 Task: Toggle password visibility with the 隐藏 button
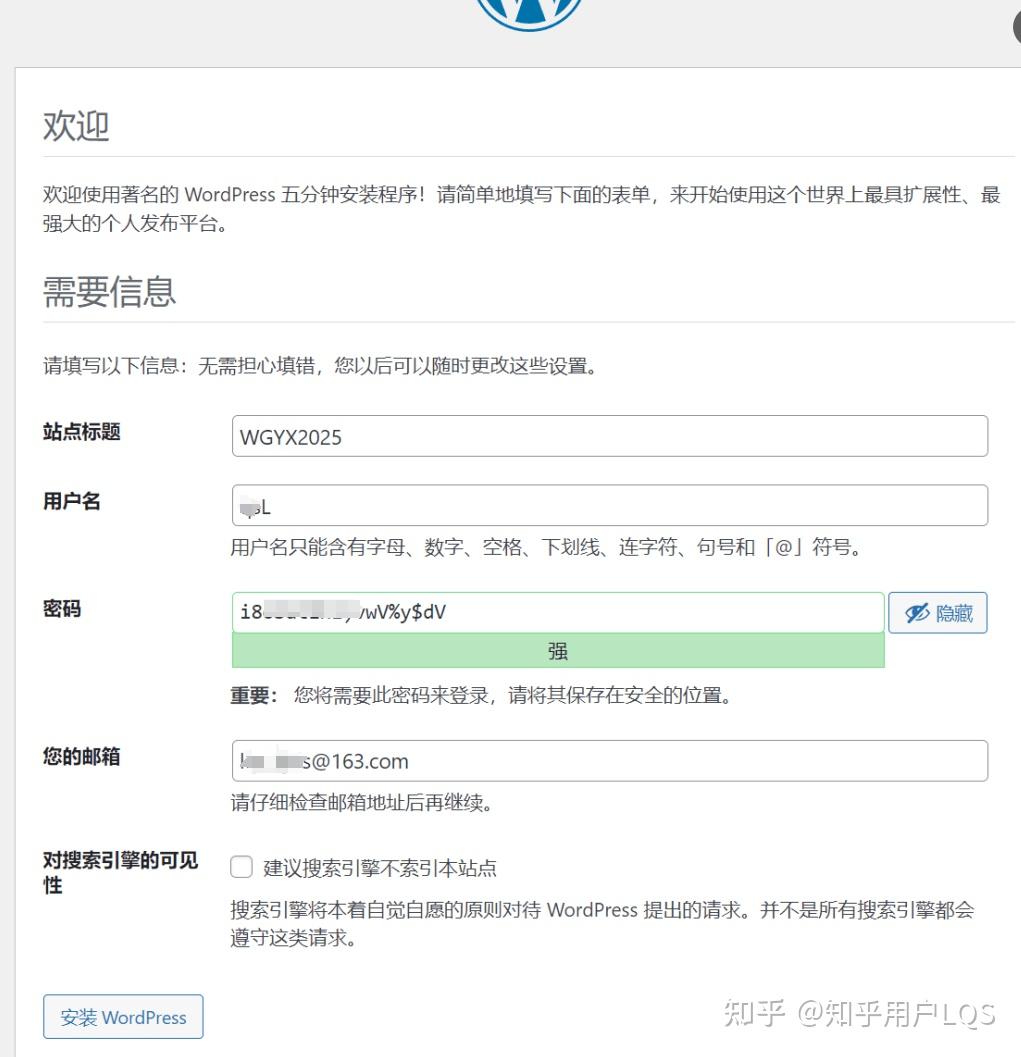[x=937, y=613]
